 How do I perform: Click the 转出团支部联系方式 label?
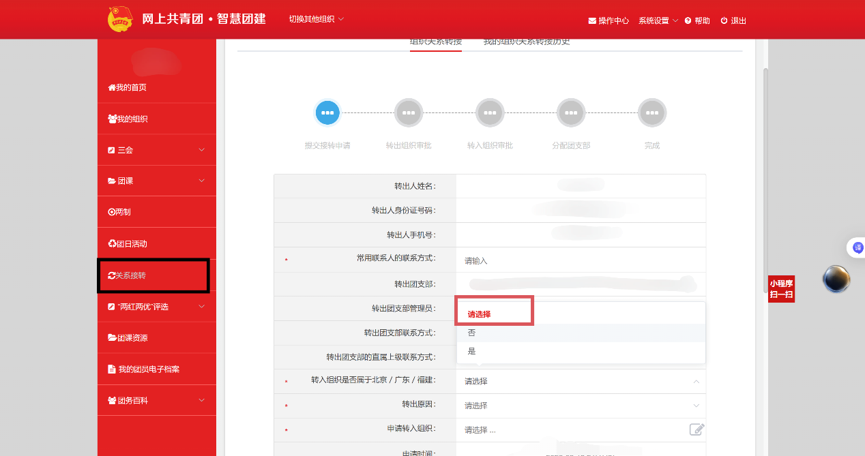(x=400, y=333)
